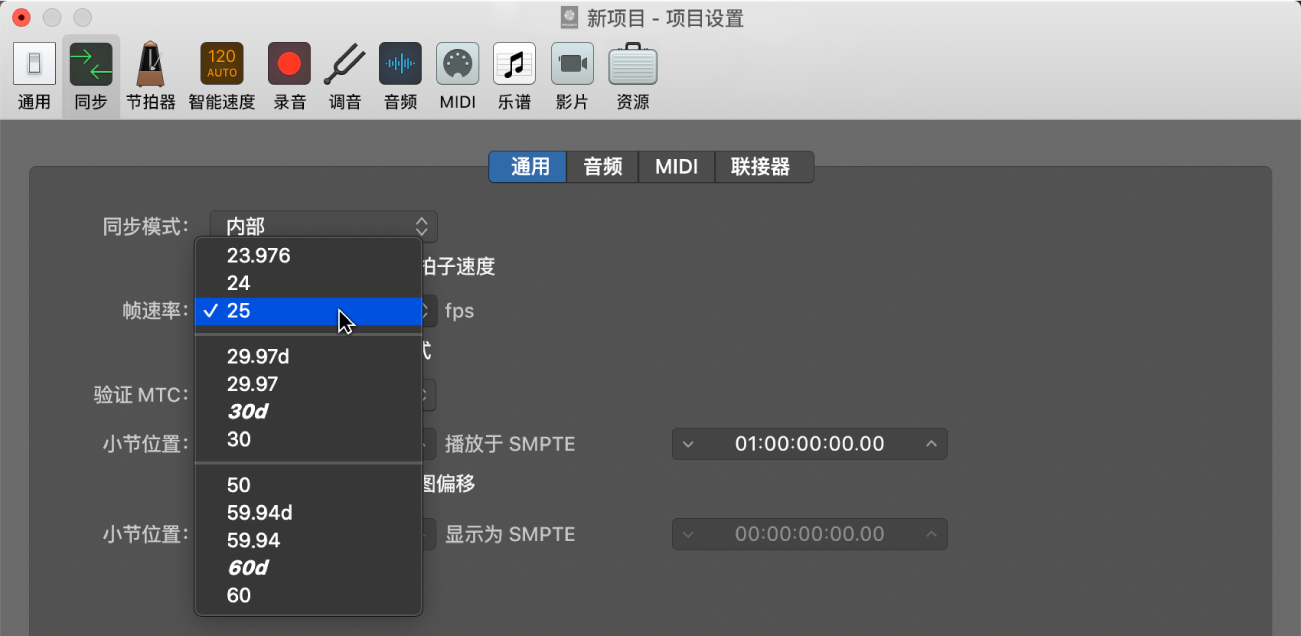Switch to the MIDI sub-tab

(x=677, y=167)
